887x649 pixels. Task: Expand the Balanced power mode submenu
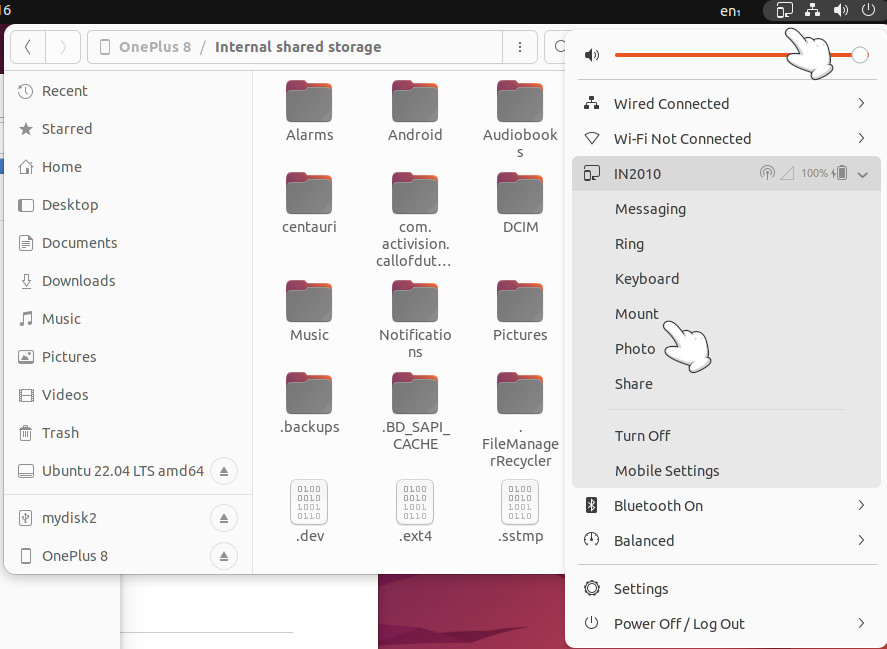(861, 541)
